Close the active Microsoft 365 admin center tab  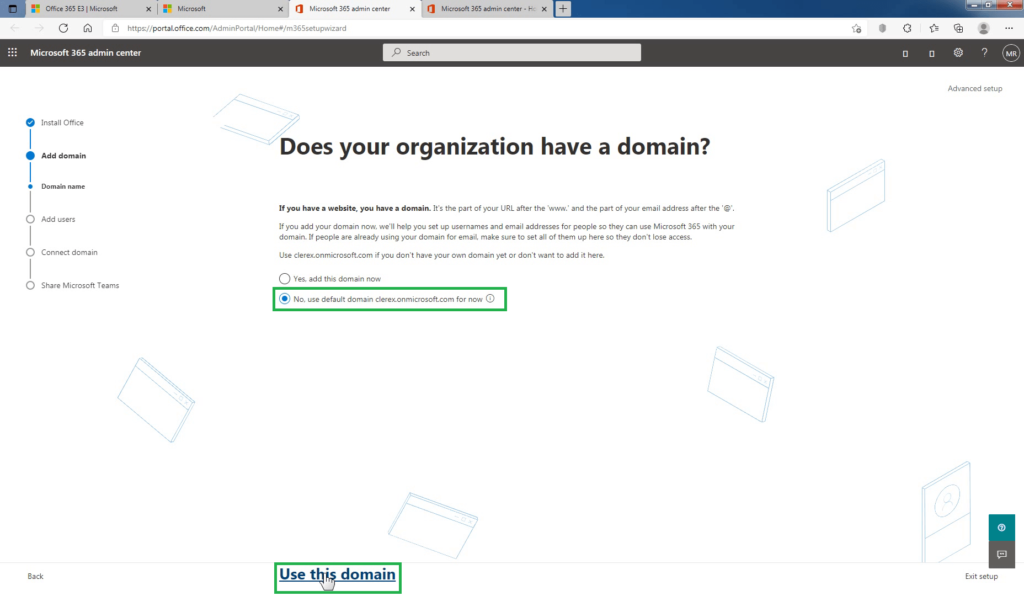point(412,9)
